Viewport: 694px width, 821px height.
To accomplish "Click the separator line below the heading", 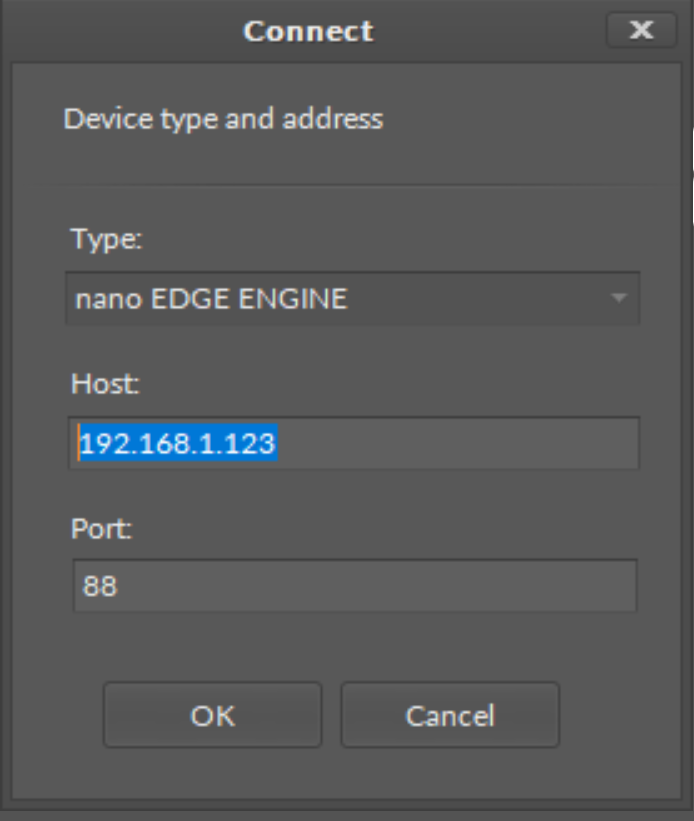I will pos(350,185).
